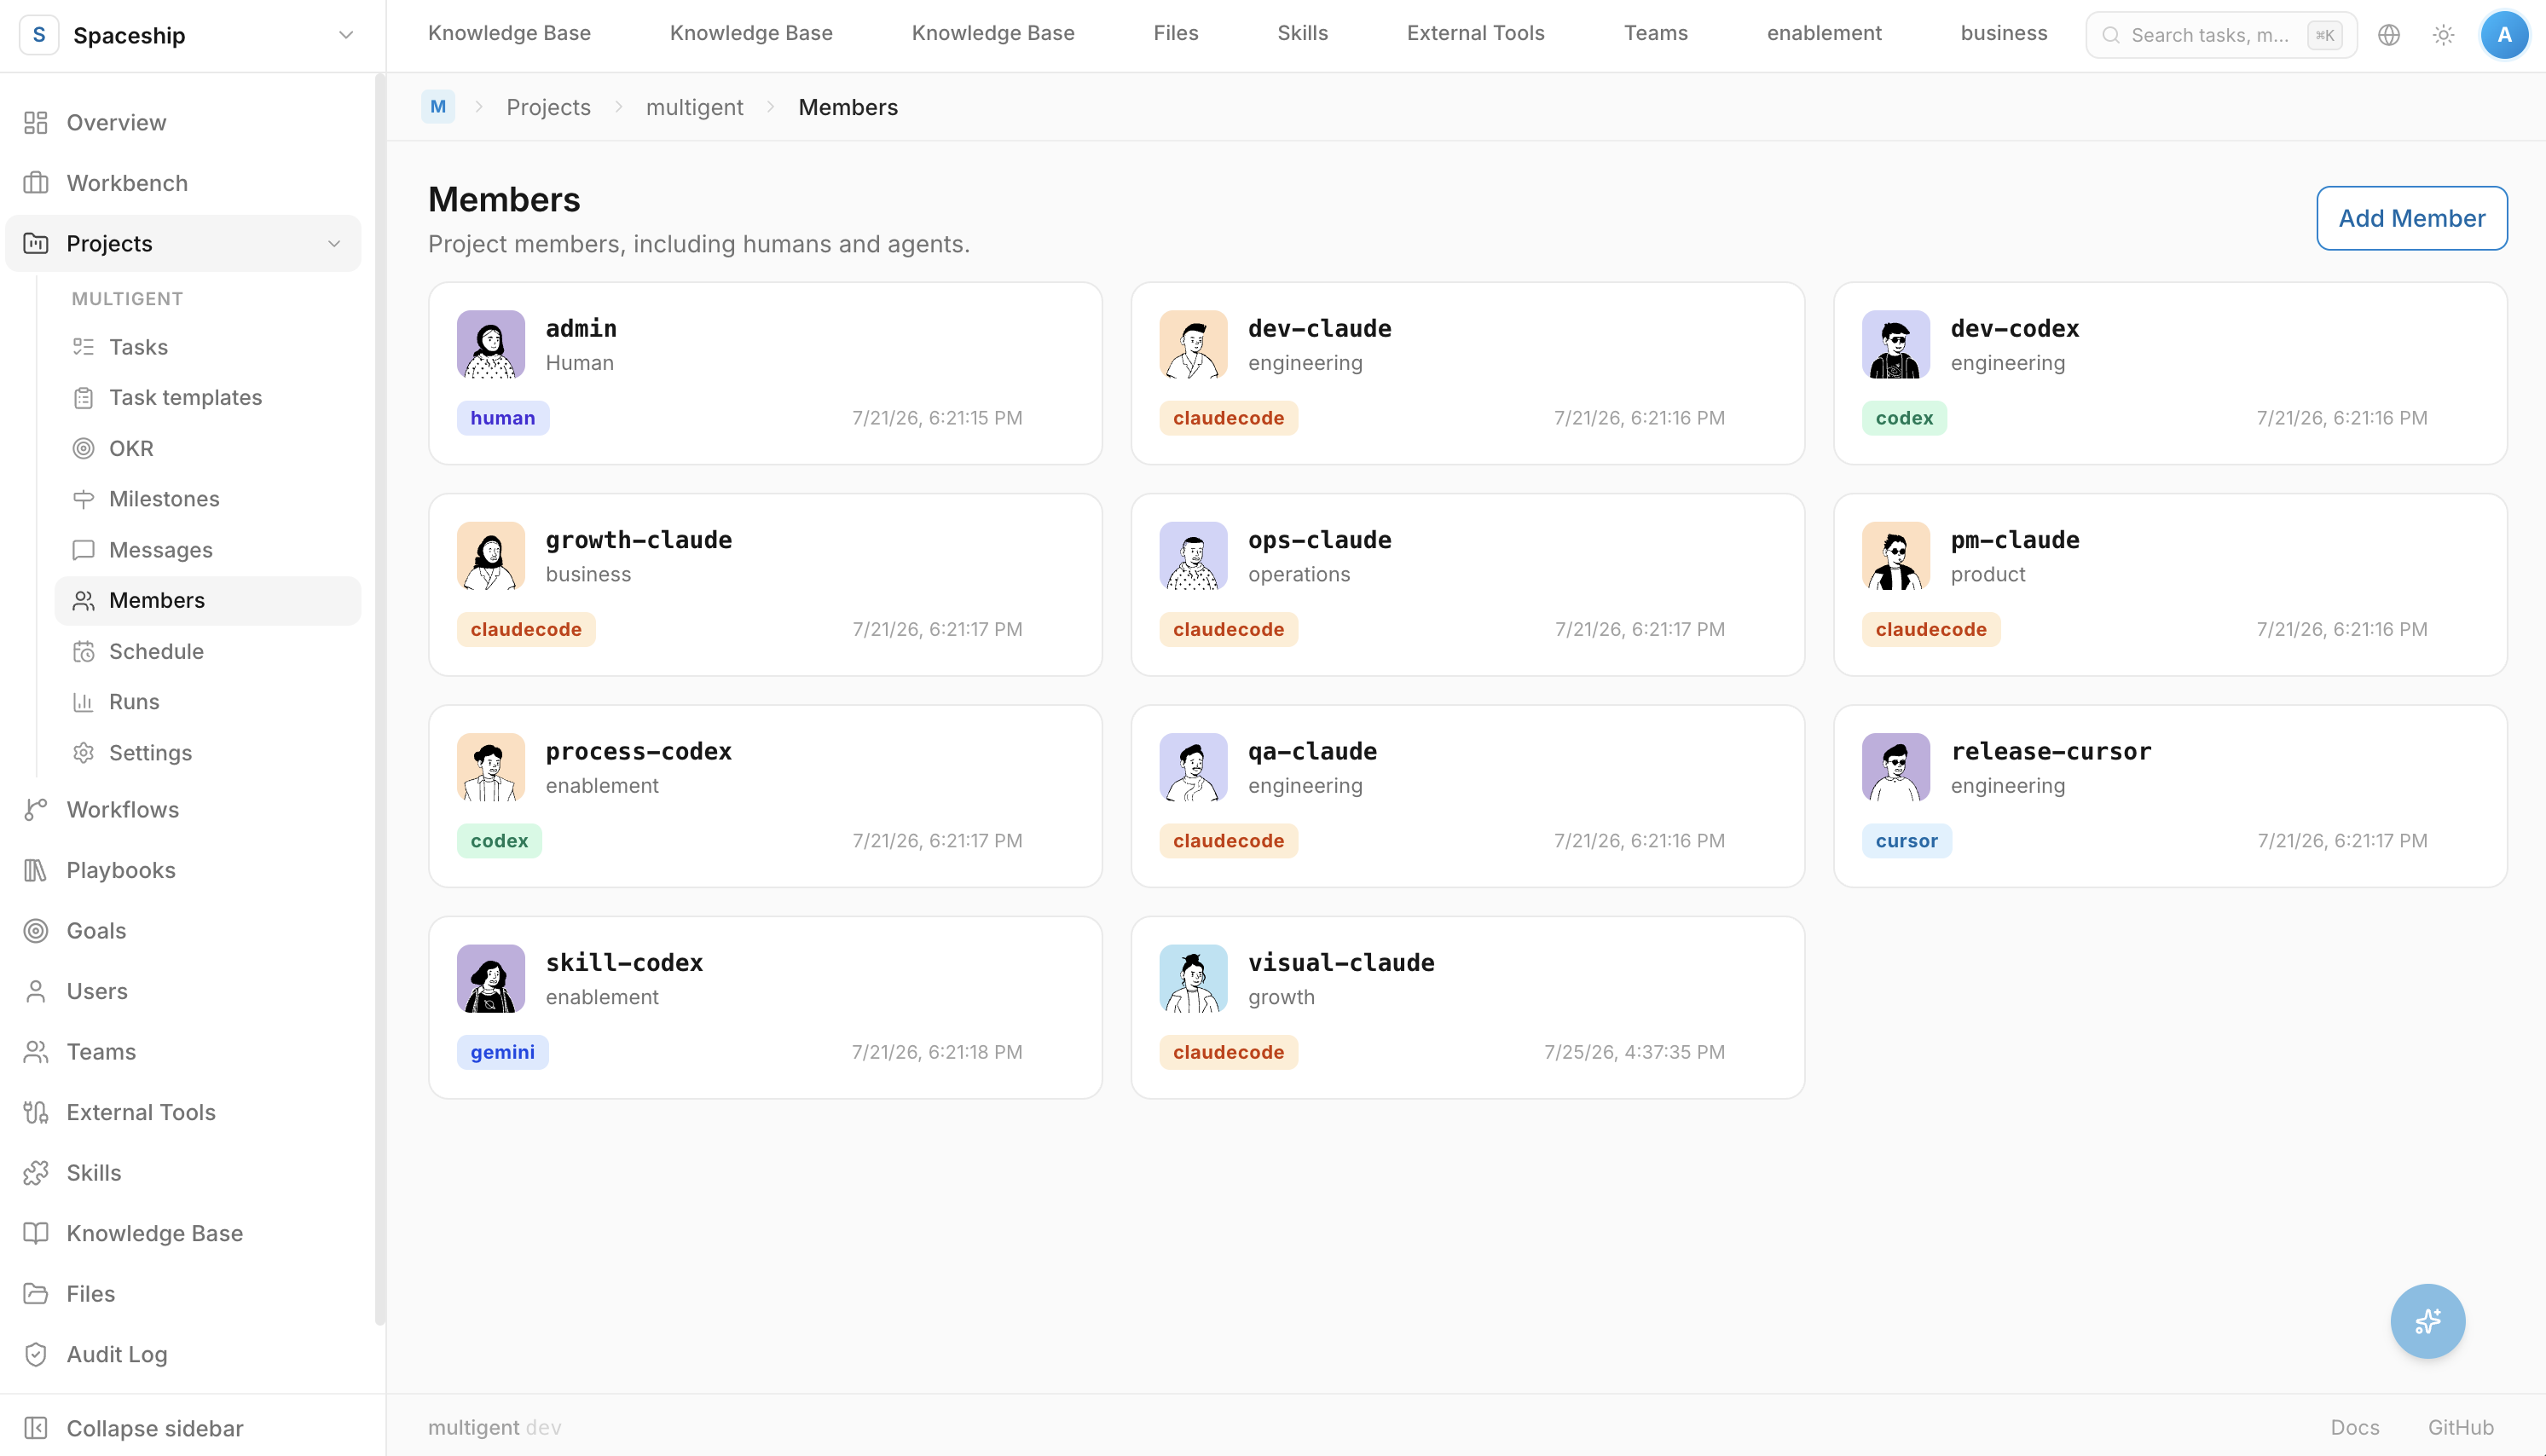
Task: Switch to the Files top tab
Action: [1175, 33]
